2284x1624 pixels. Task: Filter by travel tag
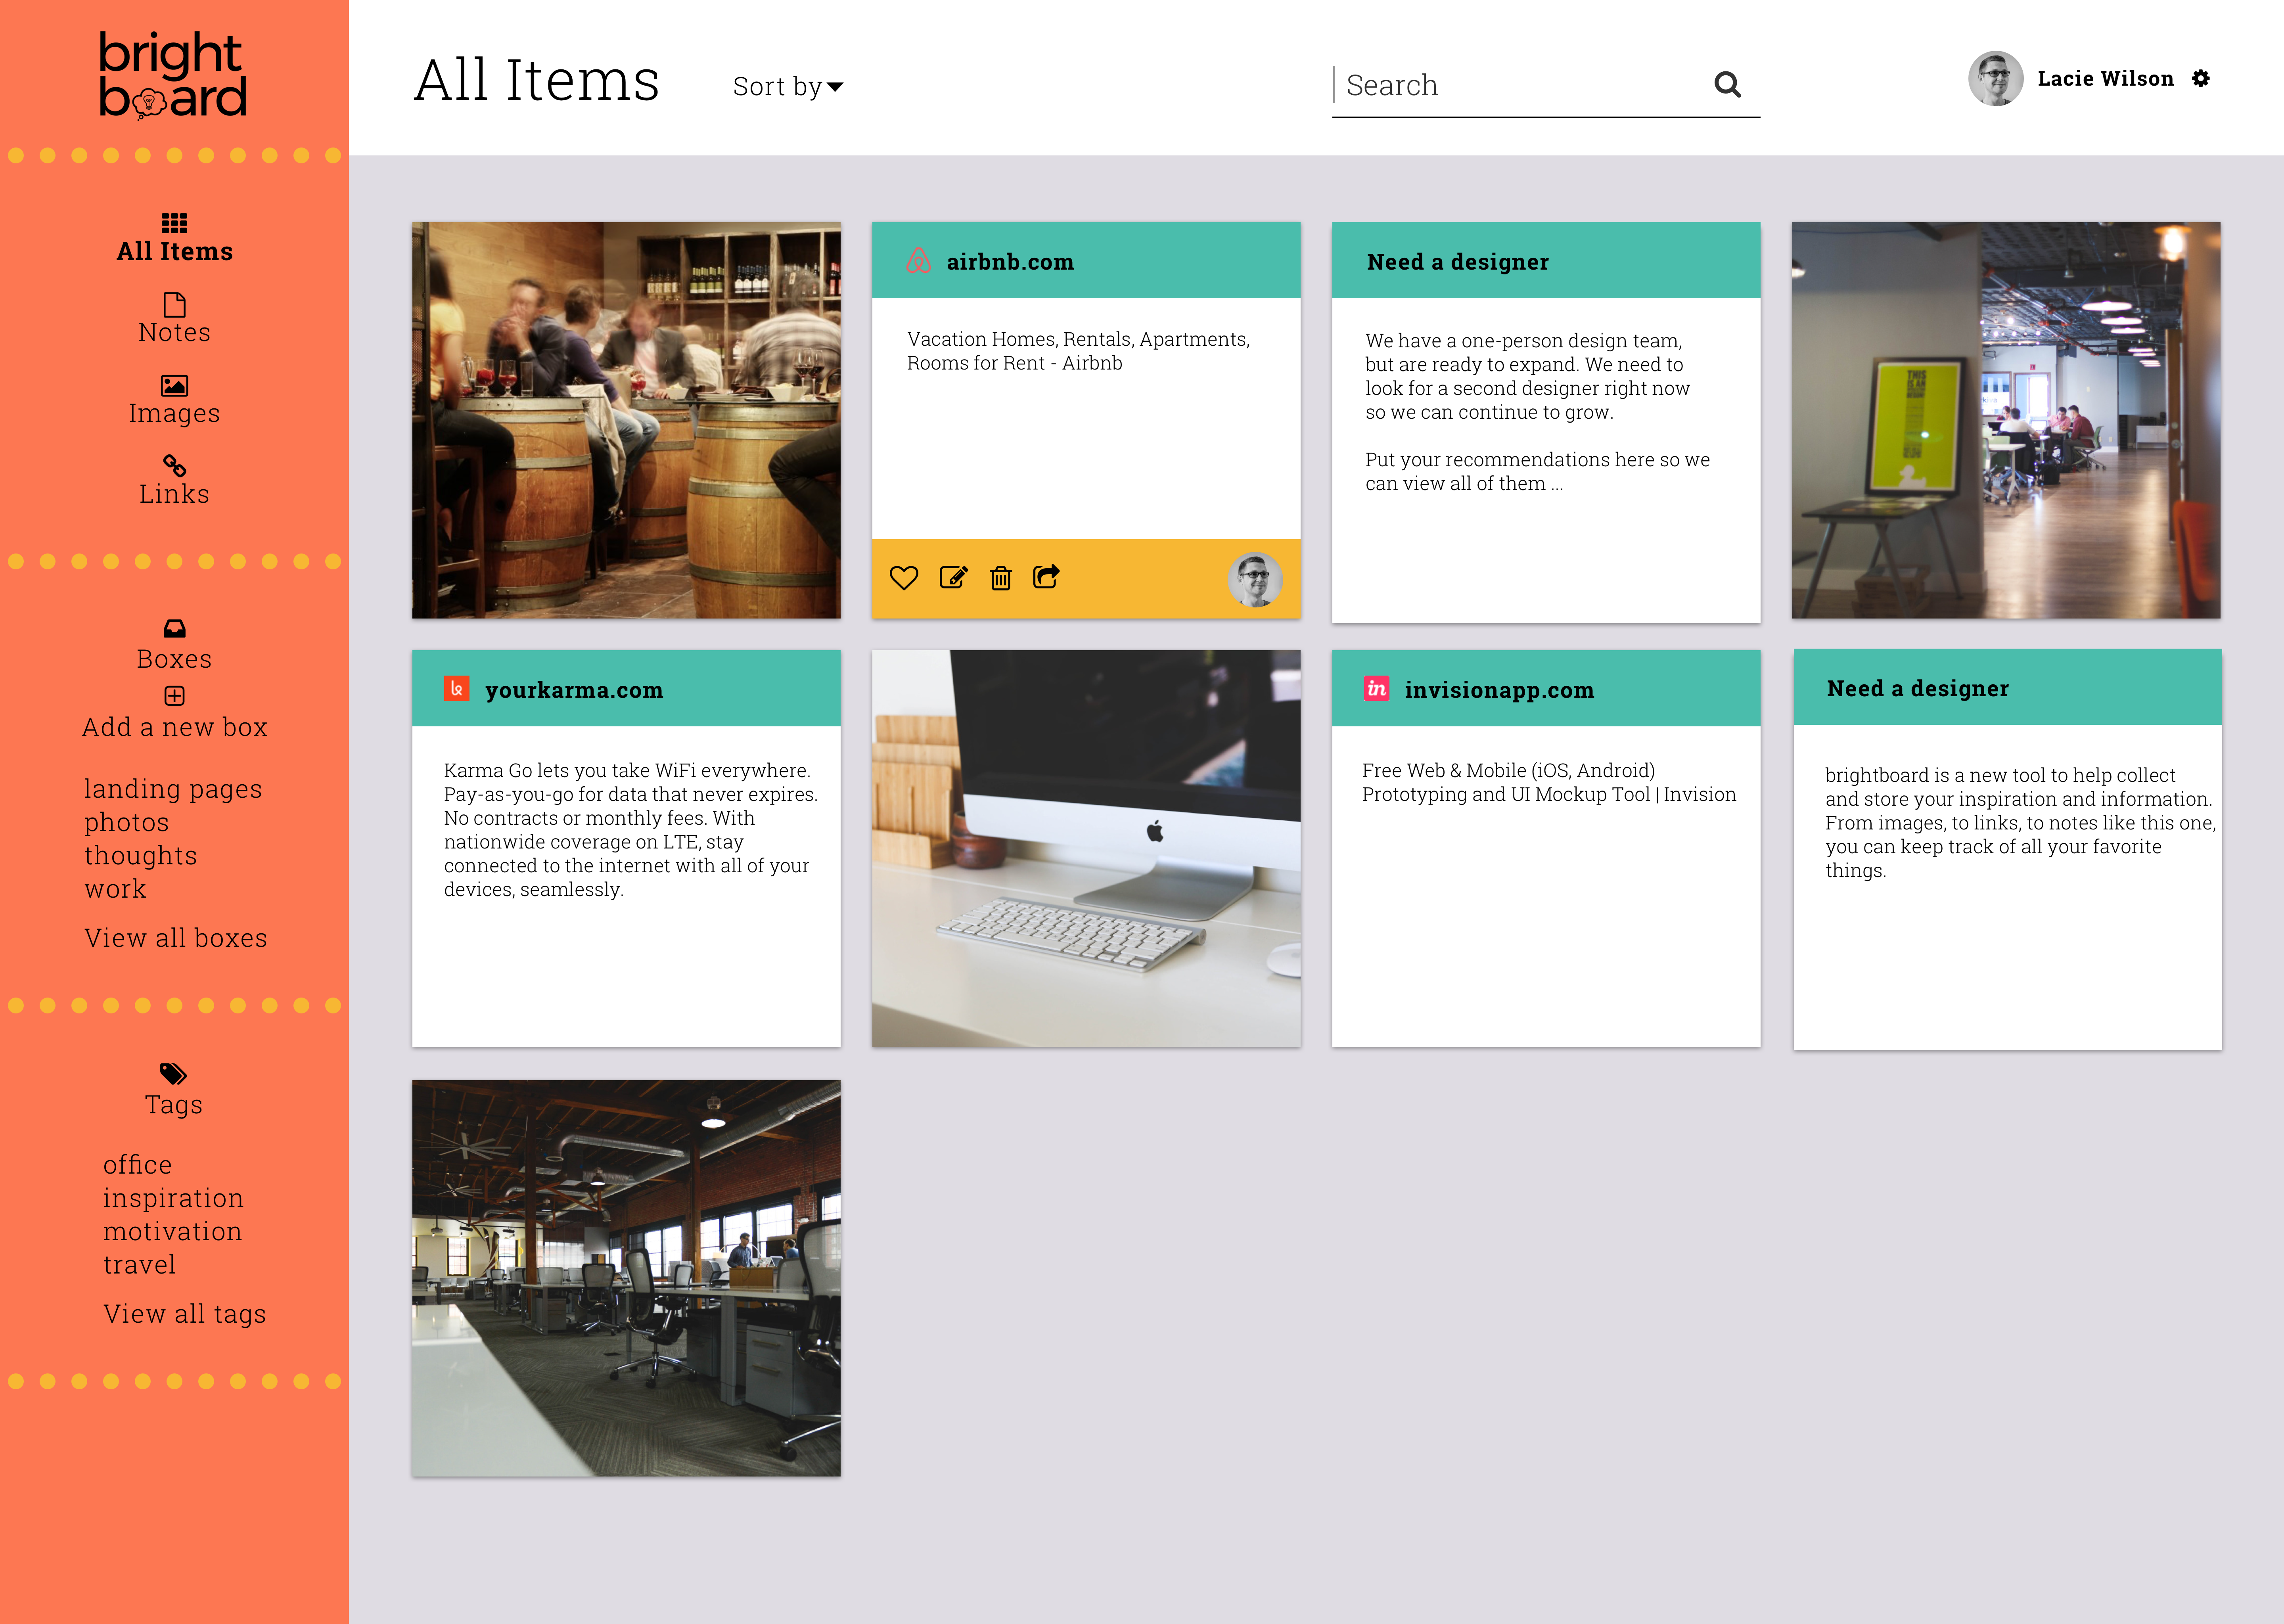[139, 1265]
